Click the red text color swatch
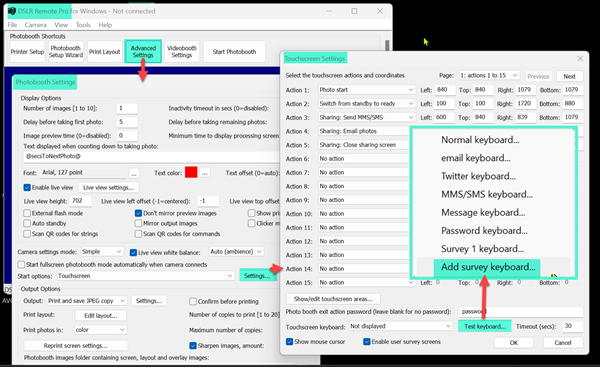The height and width of the screenshot is (367, 600). 191,173
